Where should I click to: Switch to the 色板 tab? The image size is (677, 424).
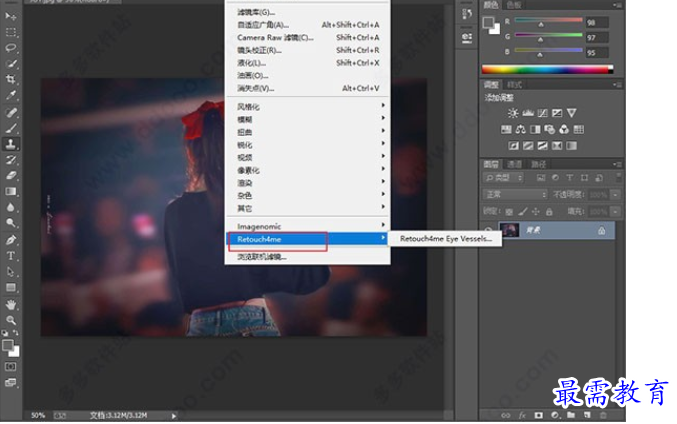[x=514, y=5]
